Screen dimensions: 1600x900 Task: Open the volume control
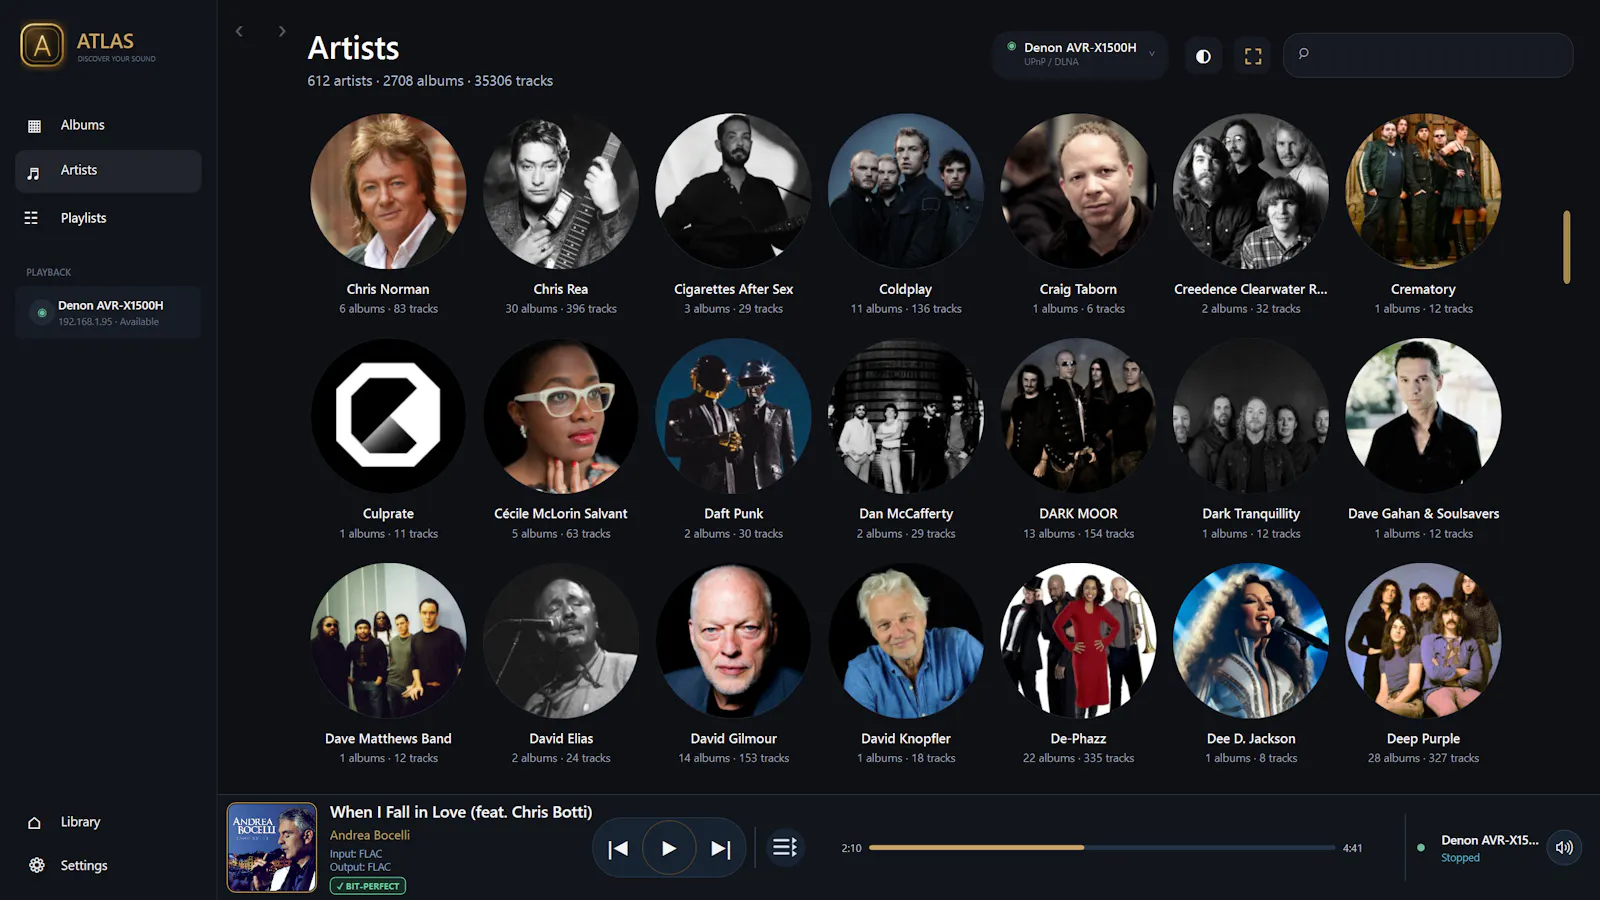[x=1564, y=847]
